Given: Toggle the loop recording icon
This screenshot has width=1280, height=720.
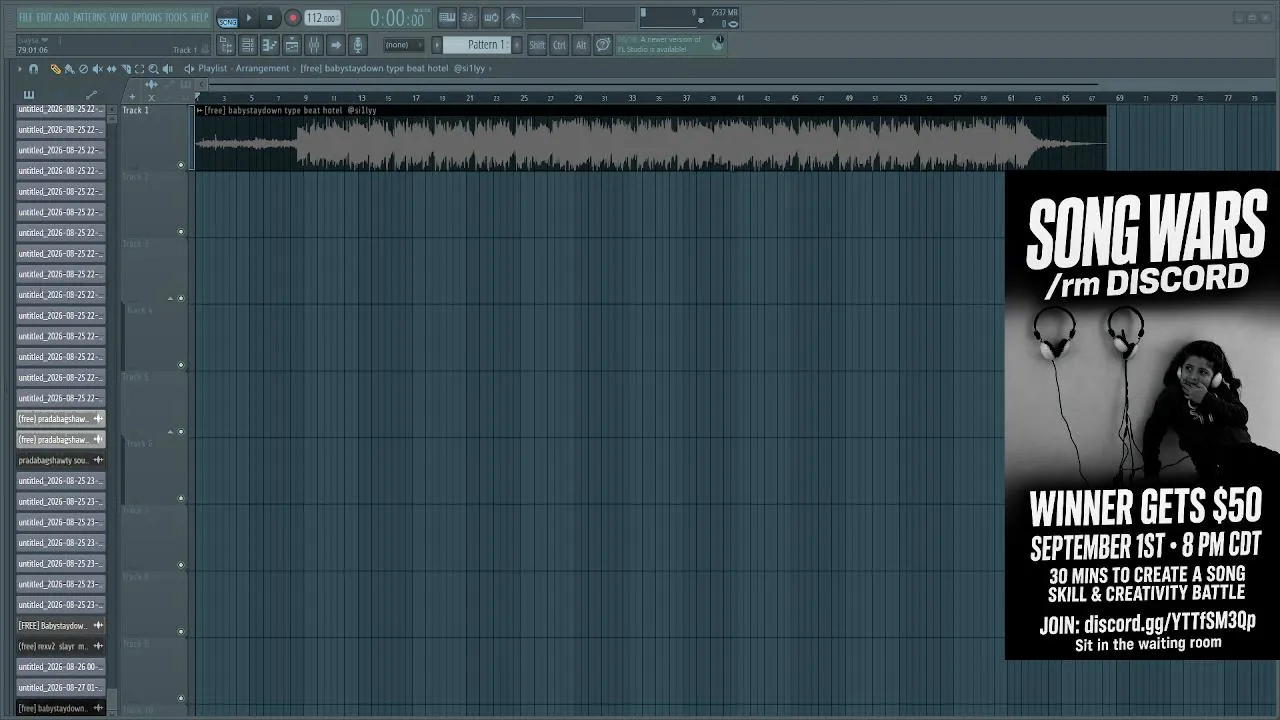Looking at the screenshot, I should tap(491, 18).
